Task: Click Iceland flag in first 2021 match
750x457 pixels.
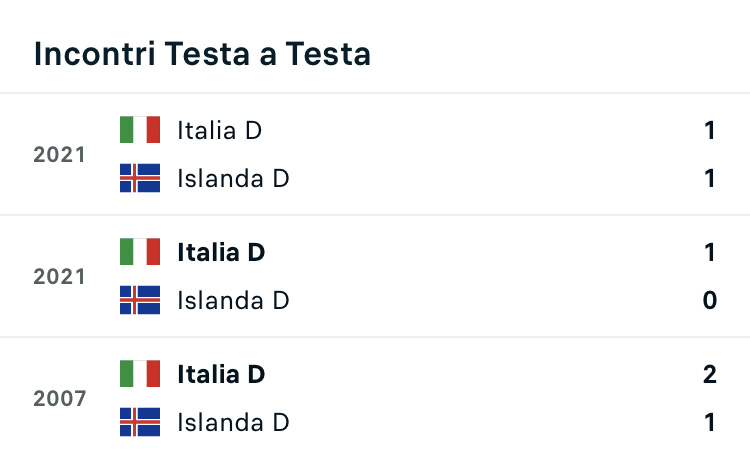Action: coord(140,178)
